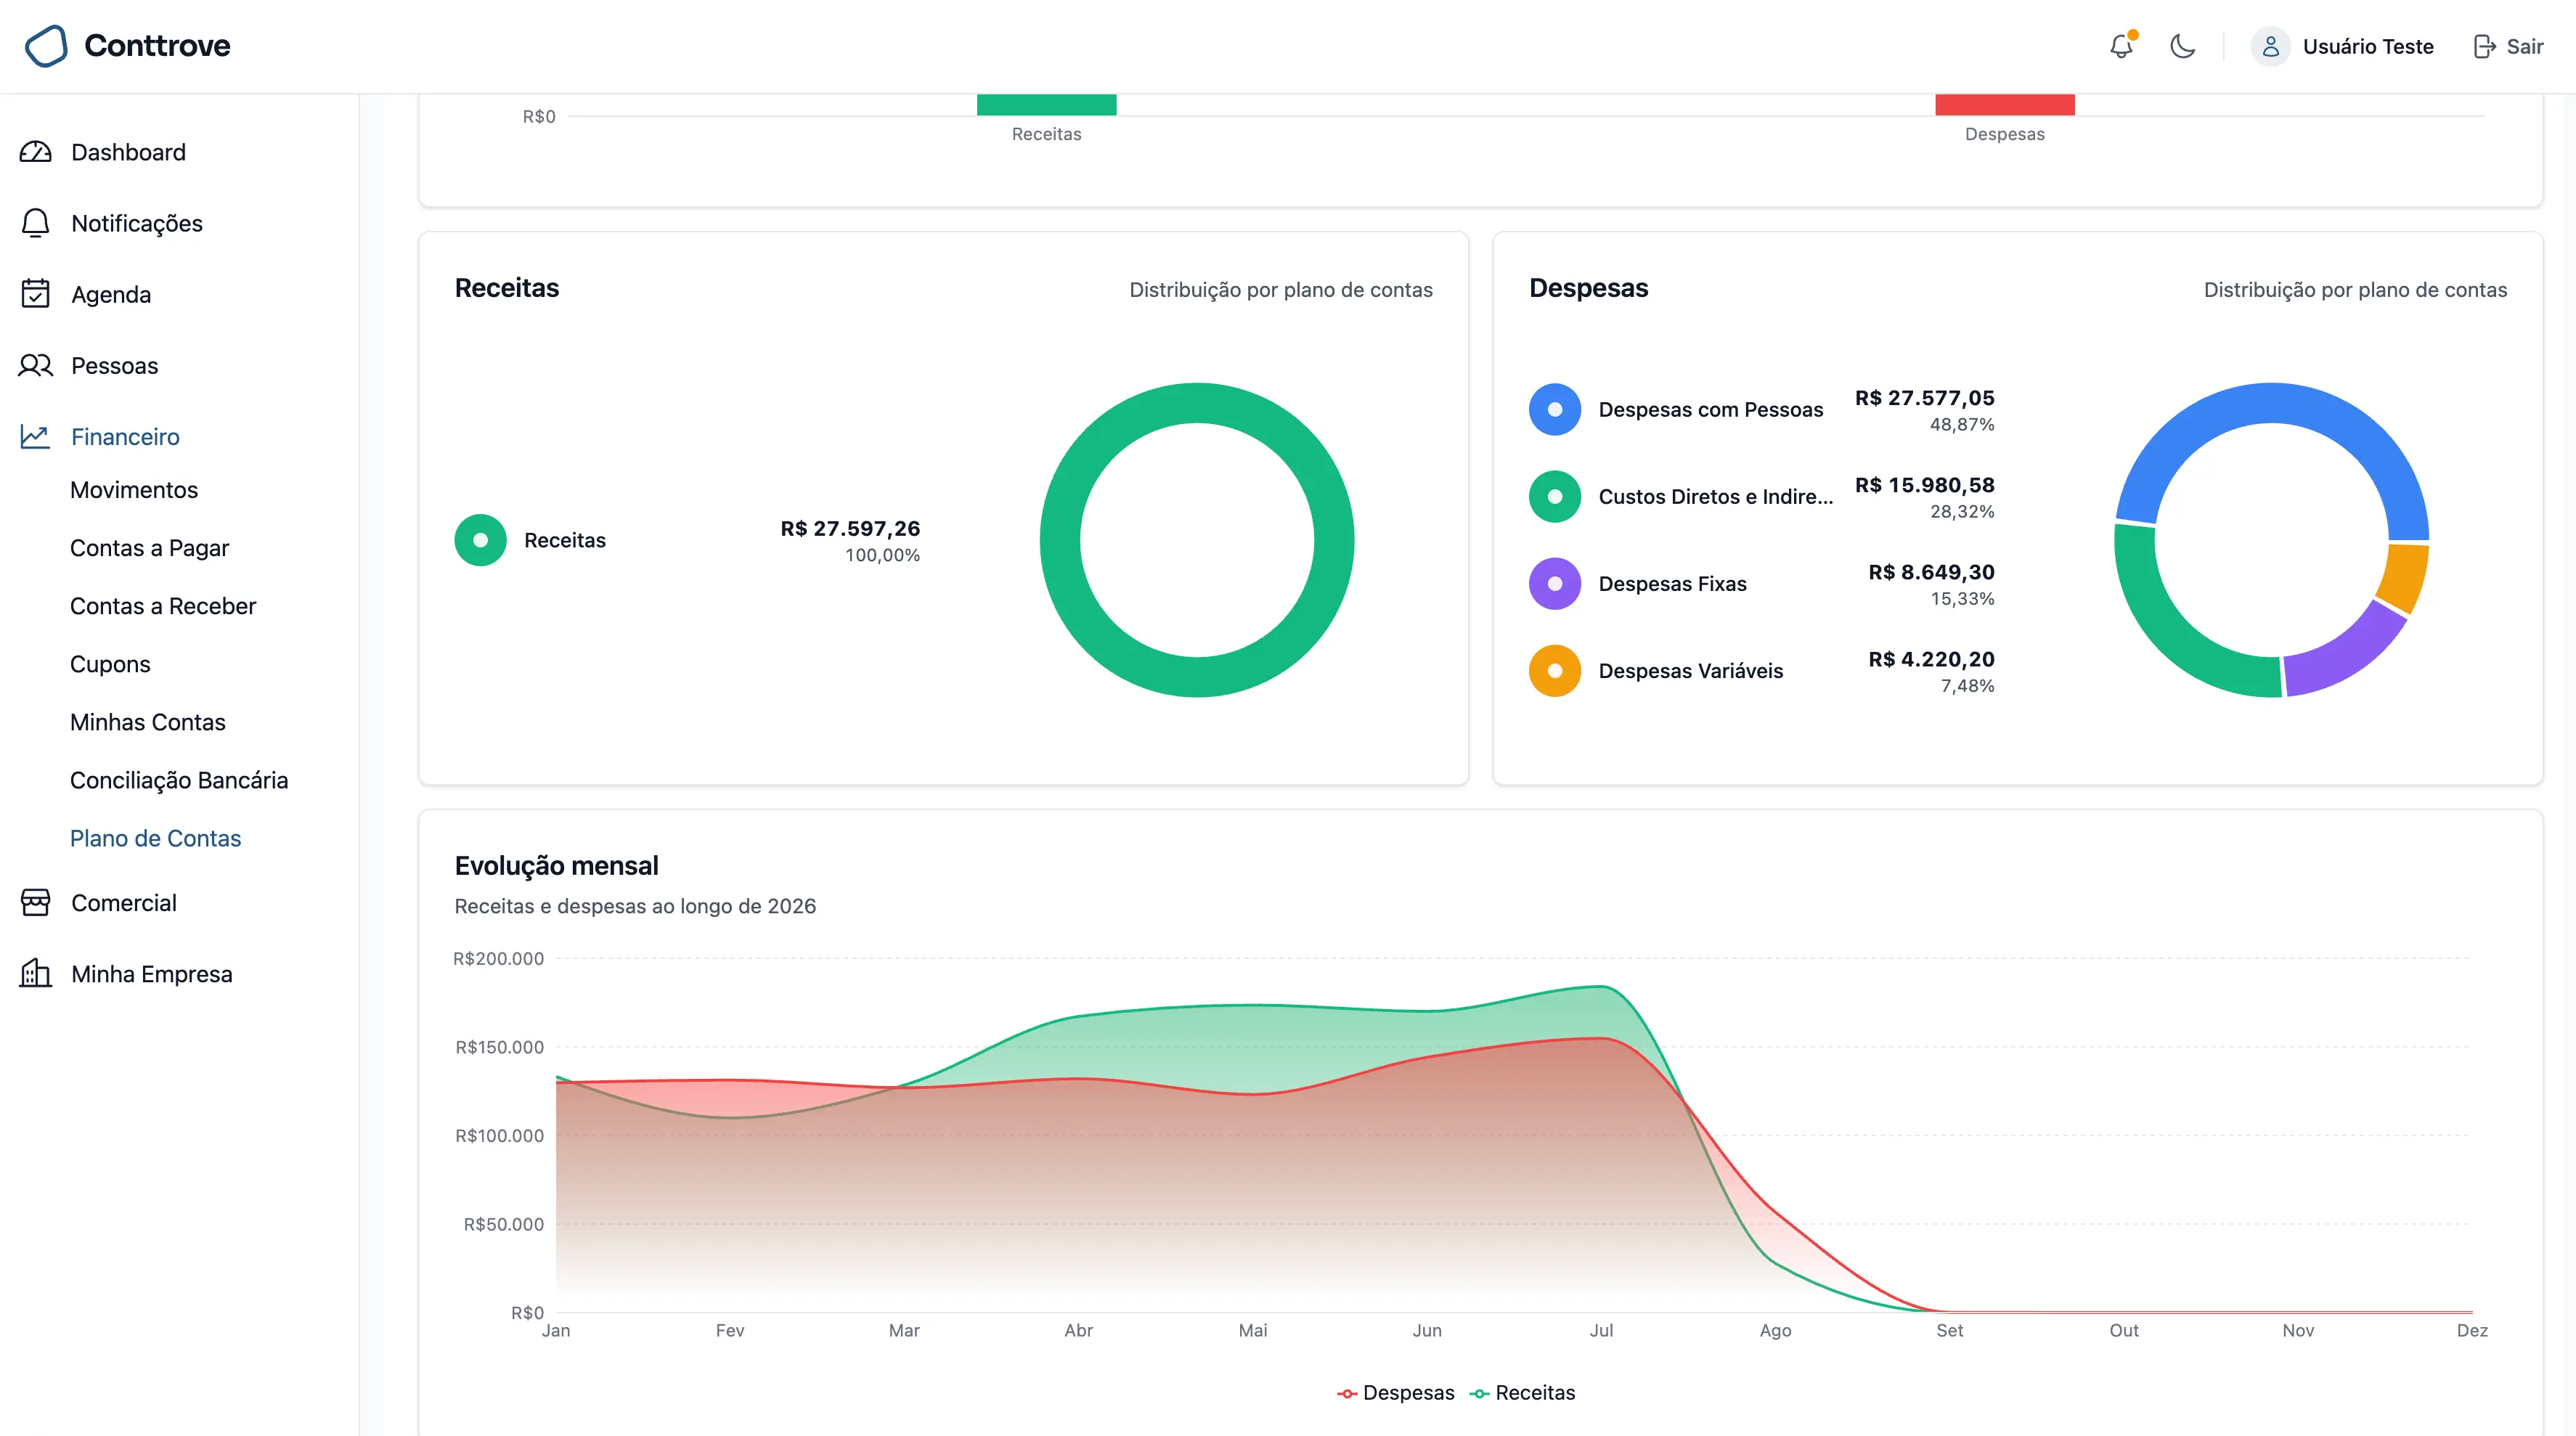Open Conciliação Bancária page
Screen dimensions: 2576x1436
point(179,780)
